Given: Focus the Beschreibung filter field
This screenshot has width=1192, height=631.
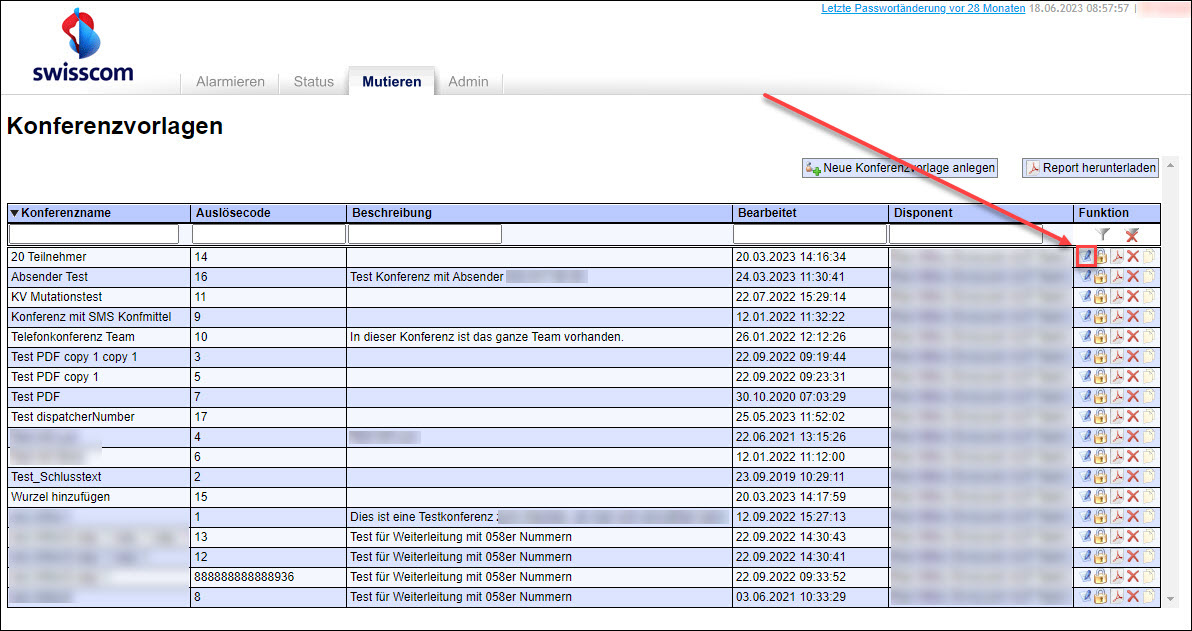Looking at the screenshot, I should coord(425,234).
